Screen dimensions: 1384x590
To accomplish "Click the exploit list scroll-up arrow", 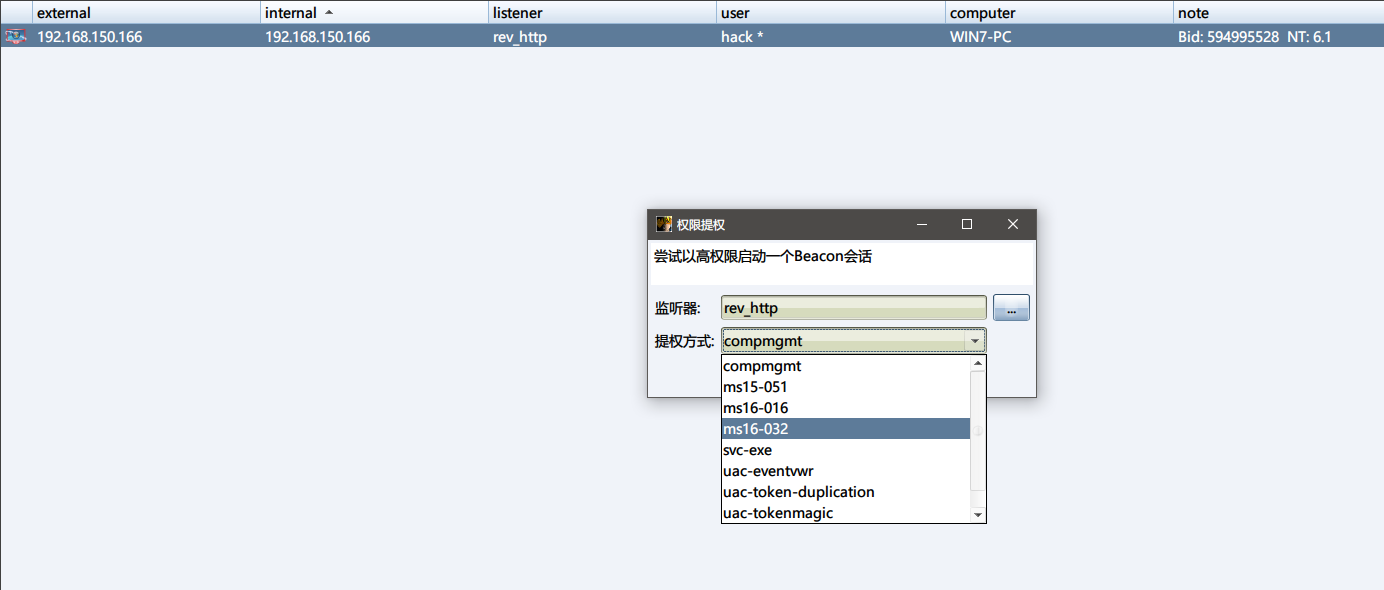I will point(978,363).
